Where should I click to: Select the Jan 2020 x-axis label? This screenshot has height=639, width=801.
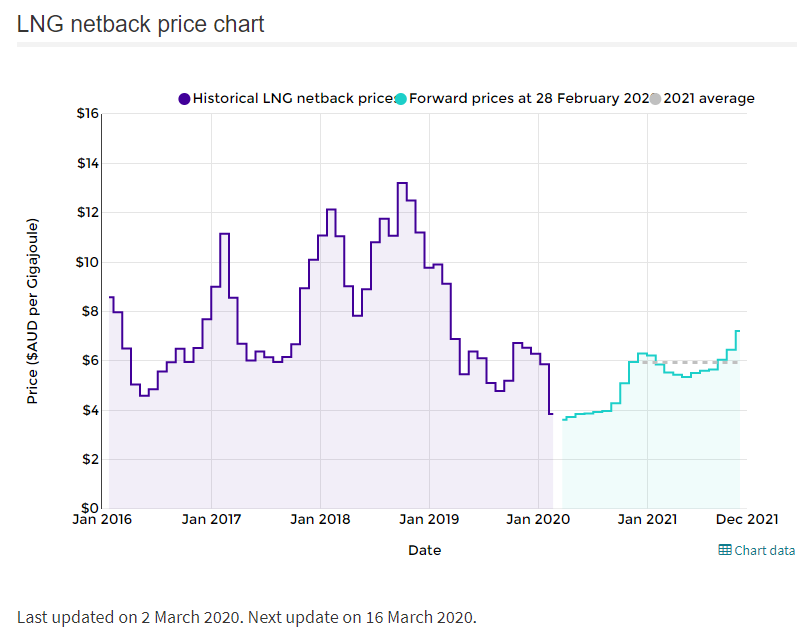(x=538, y=519)
